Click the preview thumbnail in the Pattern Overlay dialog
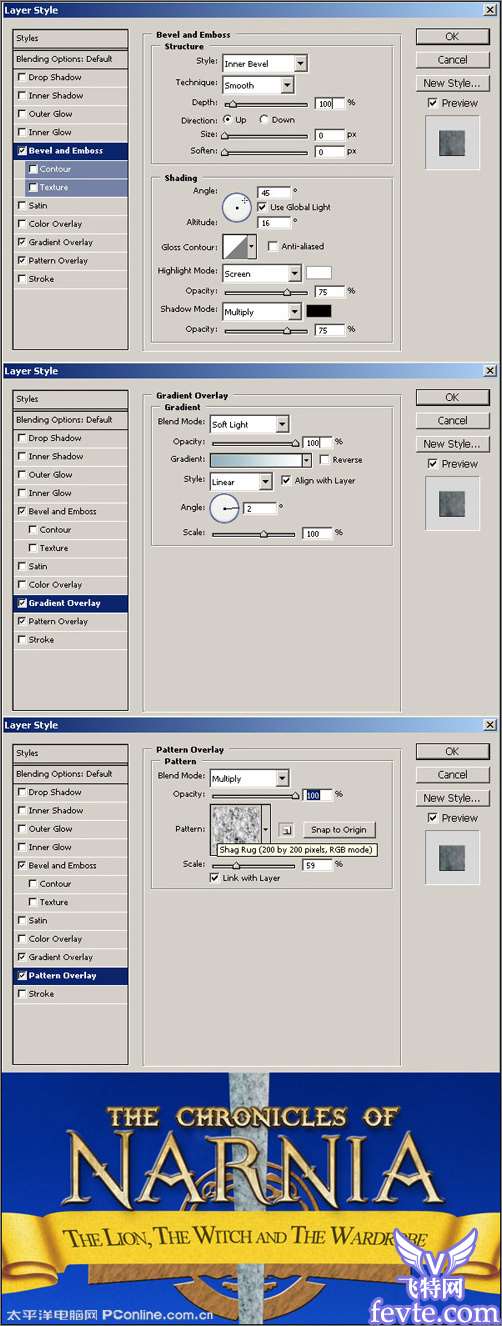The height and width of the screenshot is (1326, 502). click(452, 857)
